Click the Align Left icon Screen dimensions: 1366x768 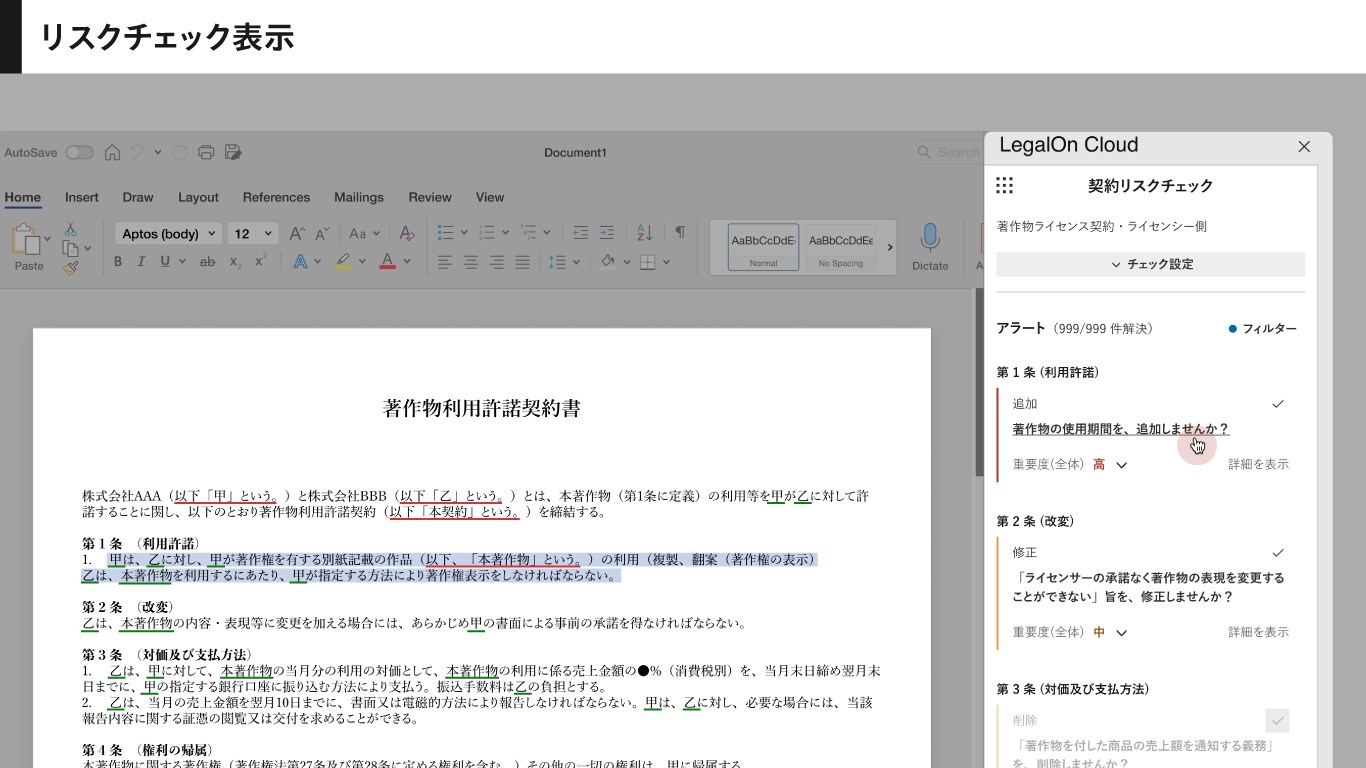(x=445, y=262)
